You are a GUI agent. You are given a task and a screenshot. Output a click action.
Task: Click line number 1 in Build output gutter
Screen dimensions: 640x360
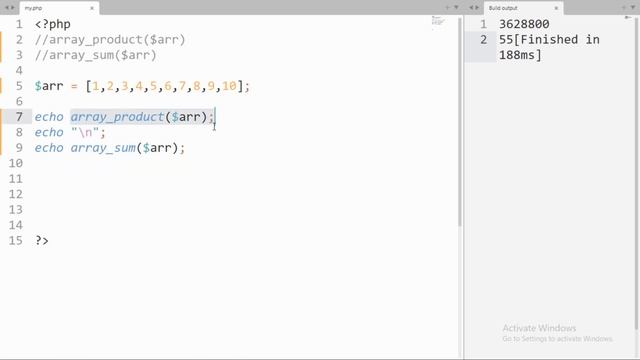(484, 24)
